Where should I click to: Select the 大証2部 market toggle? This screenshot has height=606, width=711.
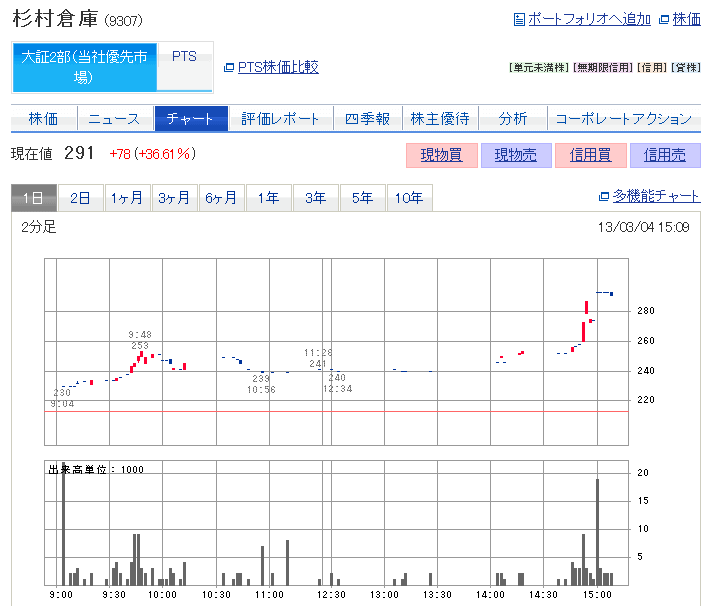pyautogui.click(x=84, y=67)
